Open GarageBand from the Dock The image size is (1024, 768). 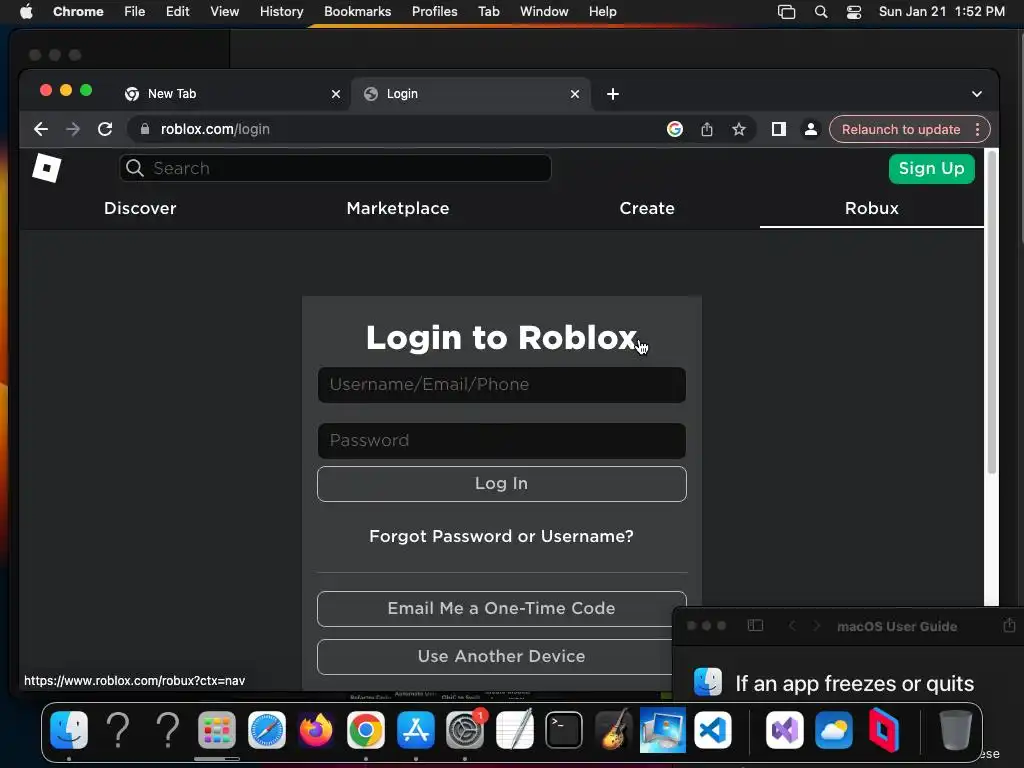pyautogui.click(x=613, y=730)
